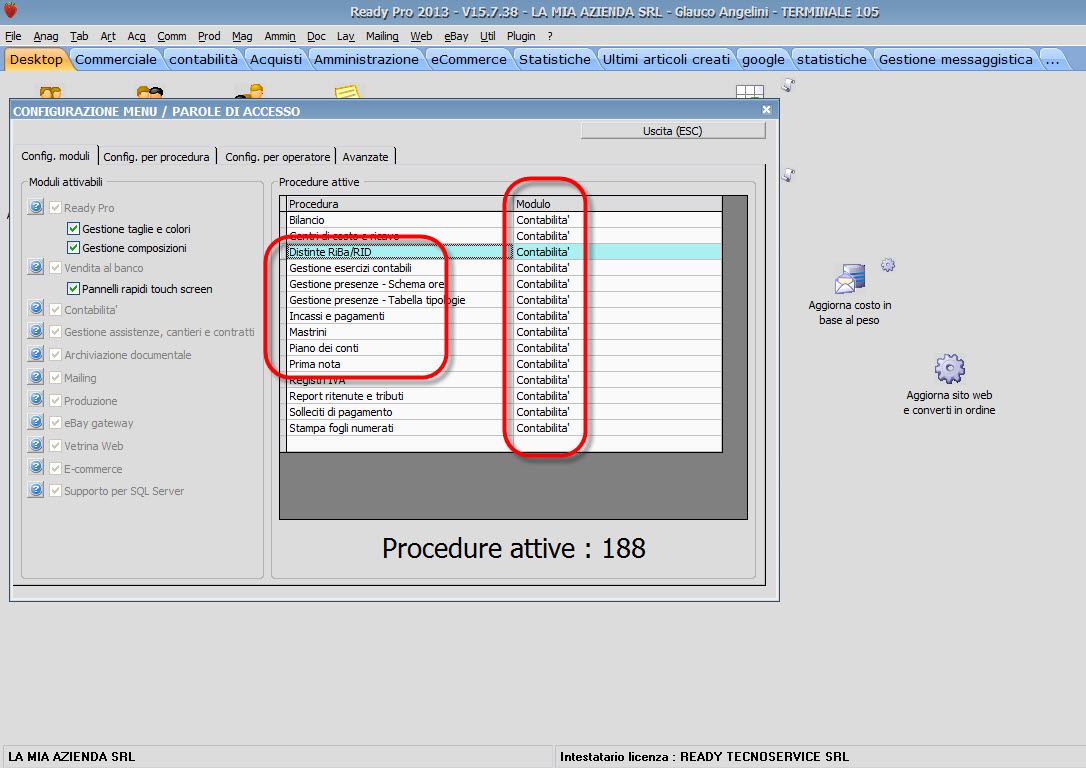Select the Bilancio procedure row
Screen dimensions: 1086x768
click(504, 220)
